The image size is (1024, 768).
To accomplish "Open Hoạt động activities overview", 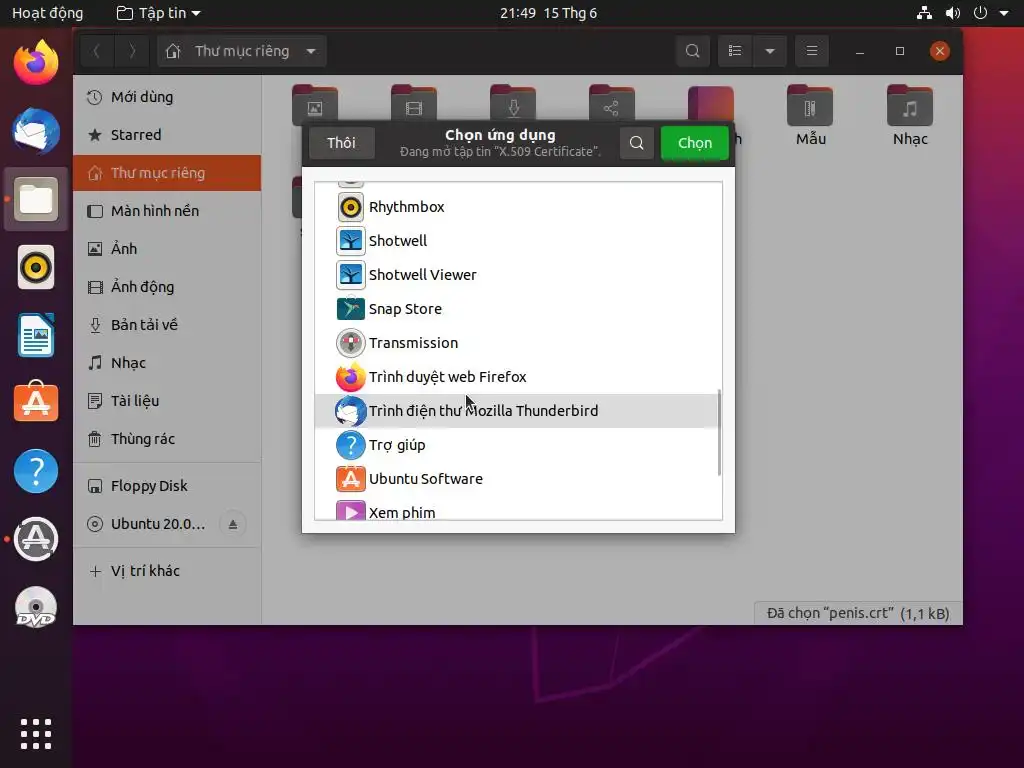I will [x=48, y=13].
